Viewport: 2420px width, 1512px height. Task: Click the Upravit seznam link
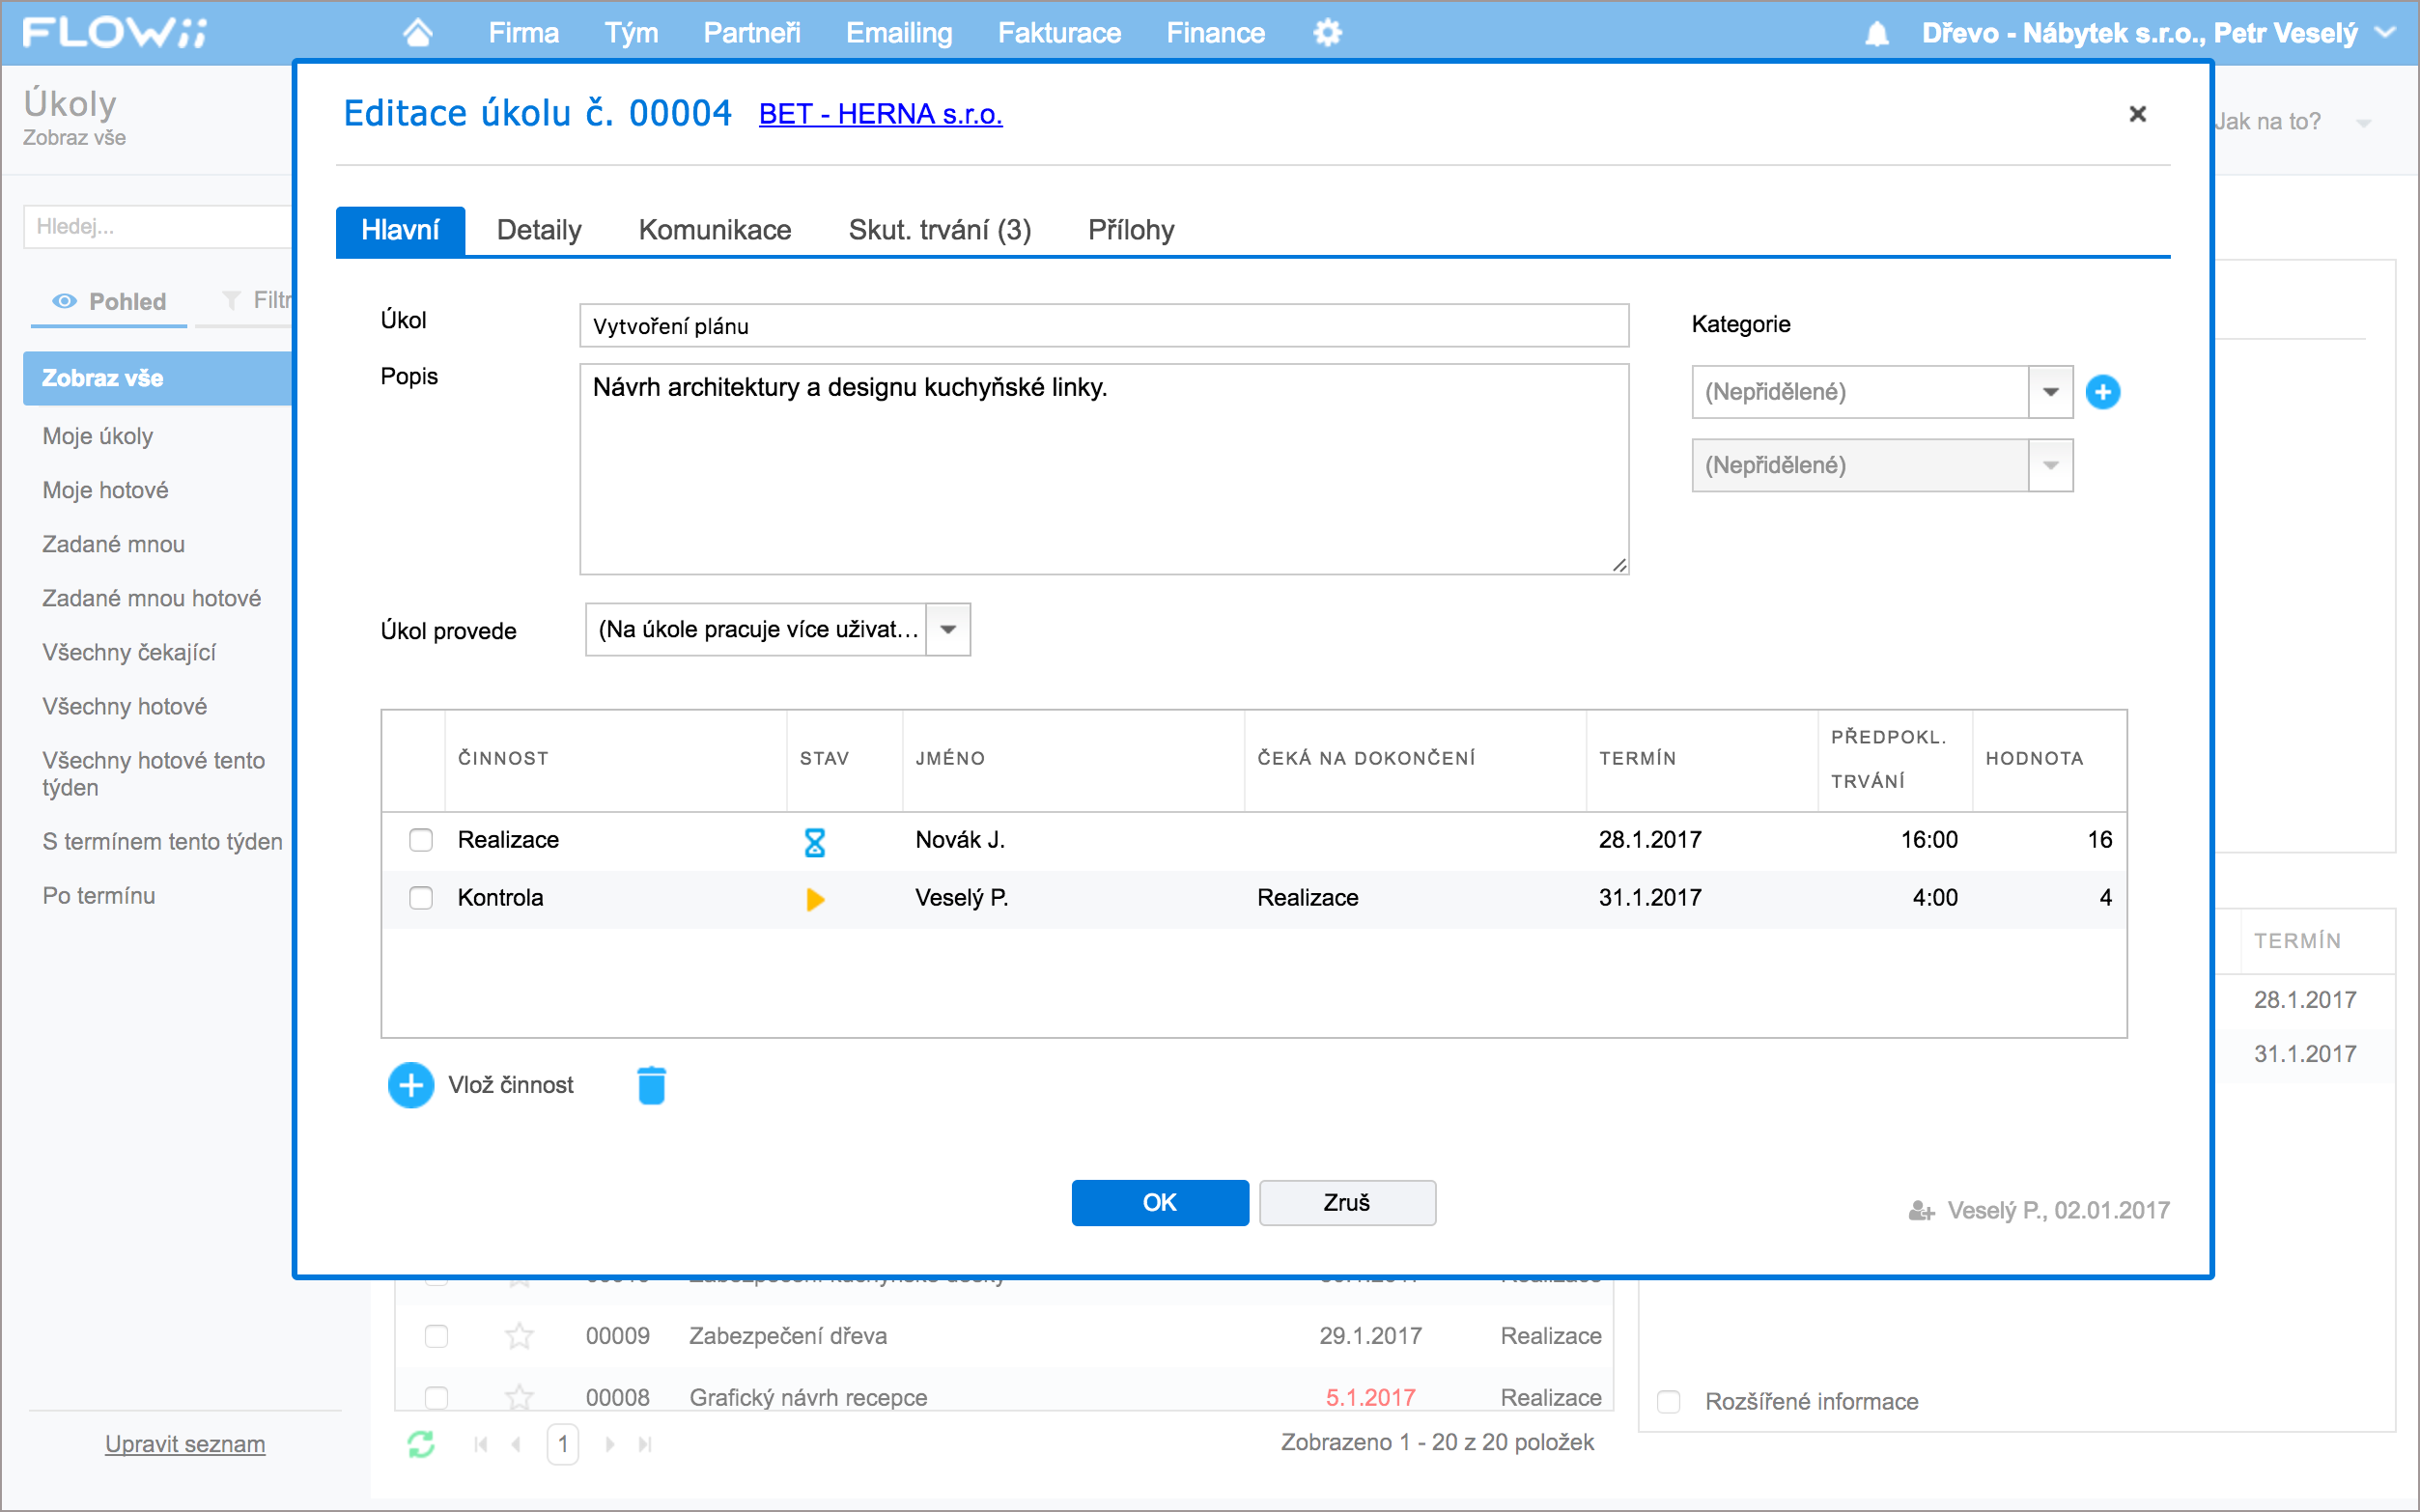pyautogui.click(x=185, y=1444)
